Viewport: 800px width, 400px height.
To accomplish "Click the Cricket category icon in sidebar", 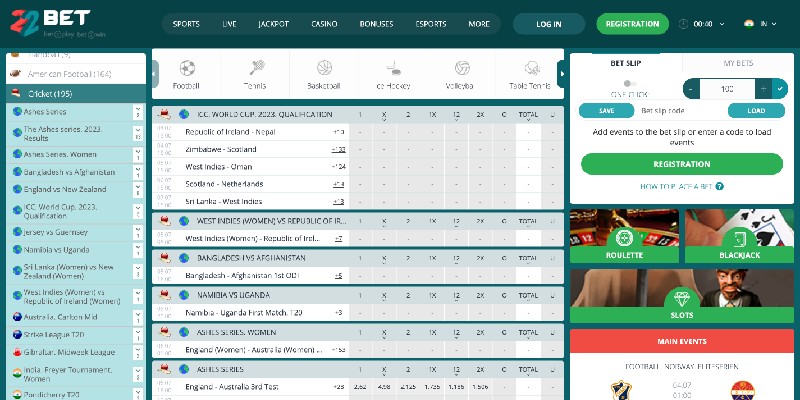I will pyautogui.click(x=16, y=93).
